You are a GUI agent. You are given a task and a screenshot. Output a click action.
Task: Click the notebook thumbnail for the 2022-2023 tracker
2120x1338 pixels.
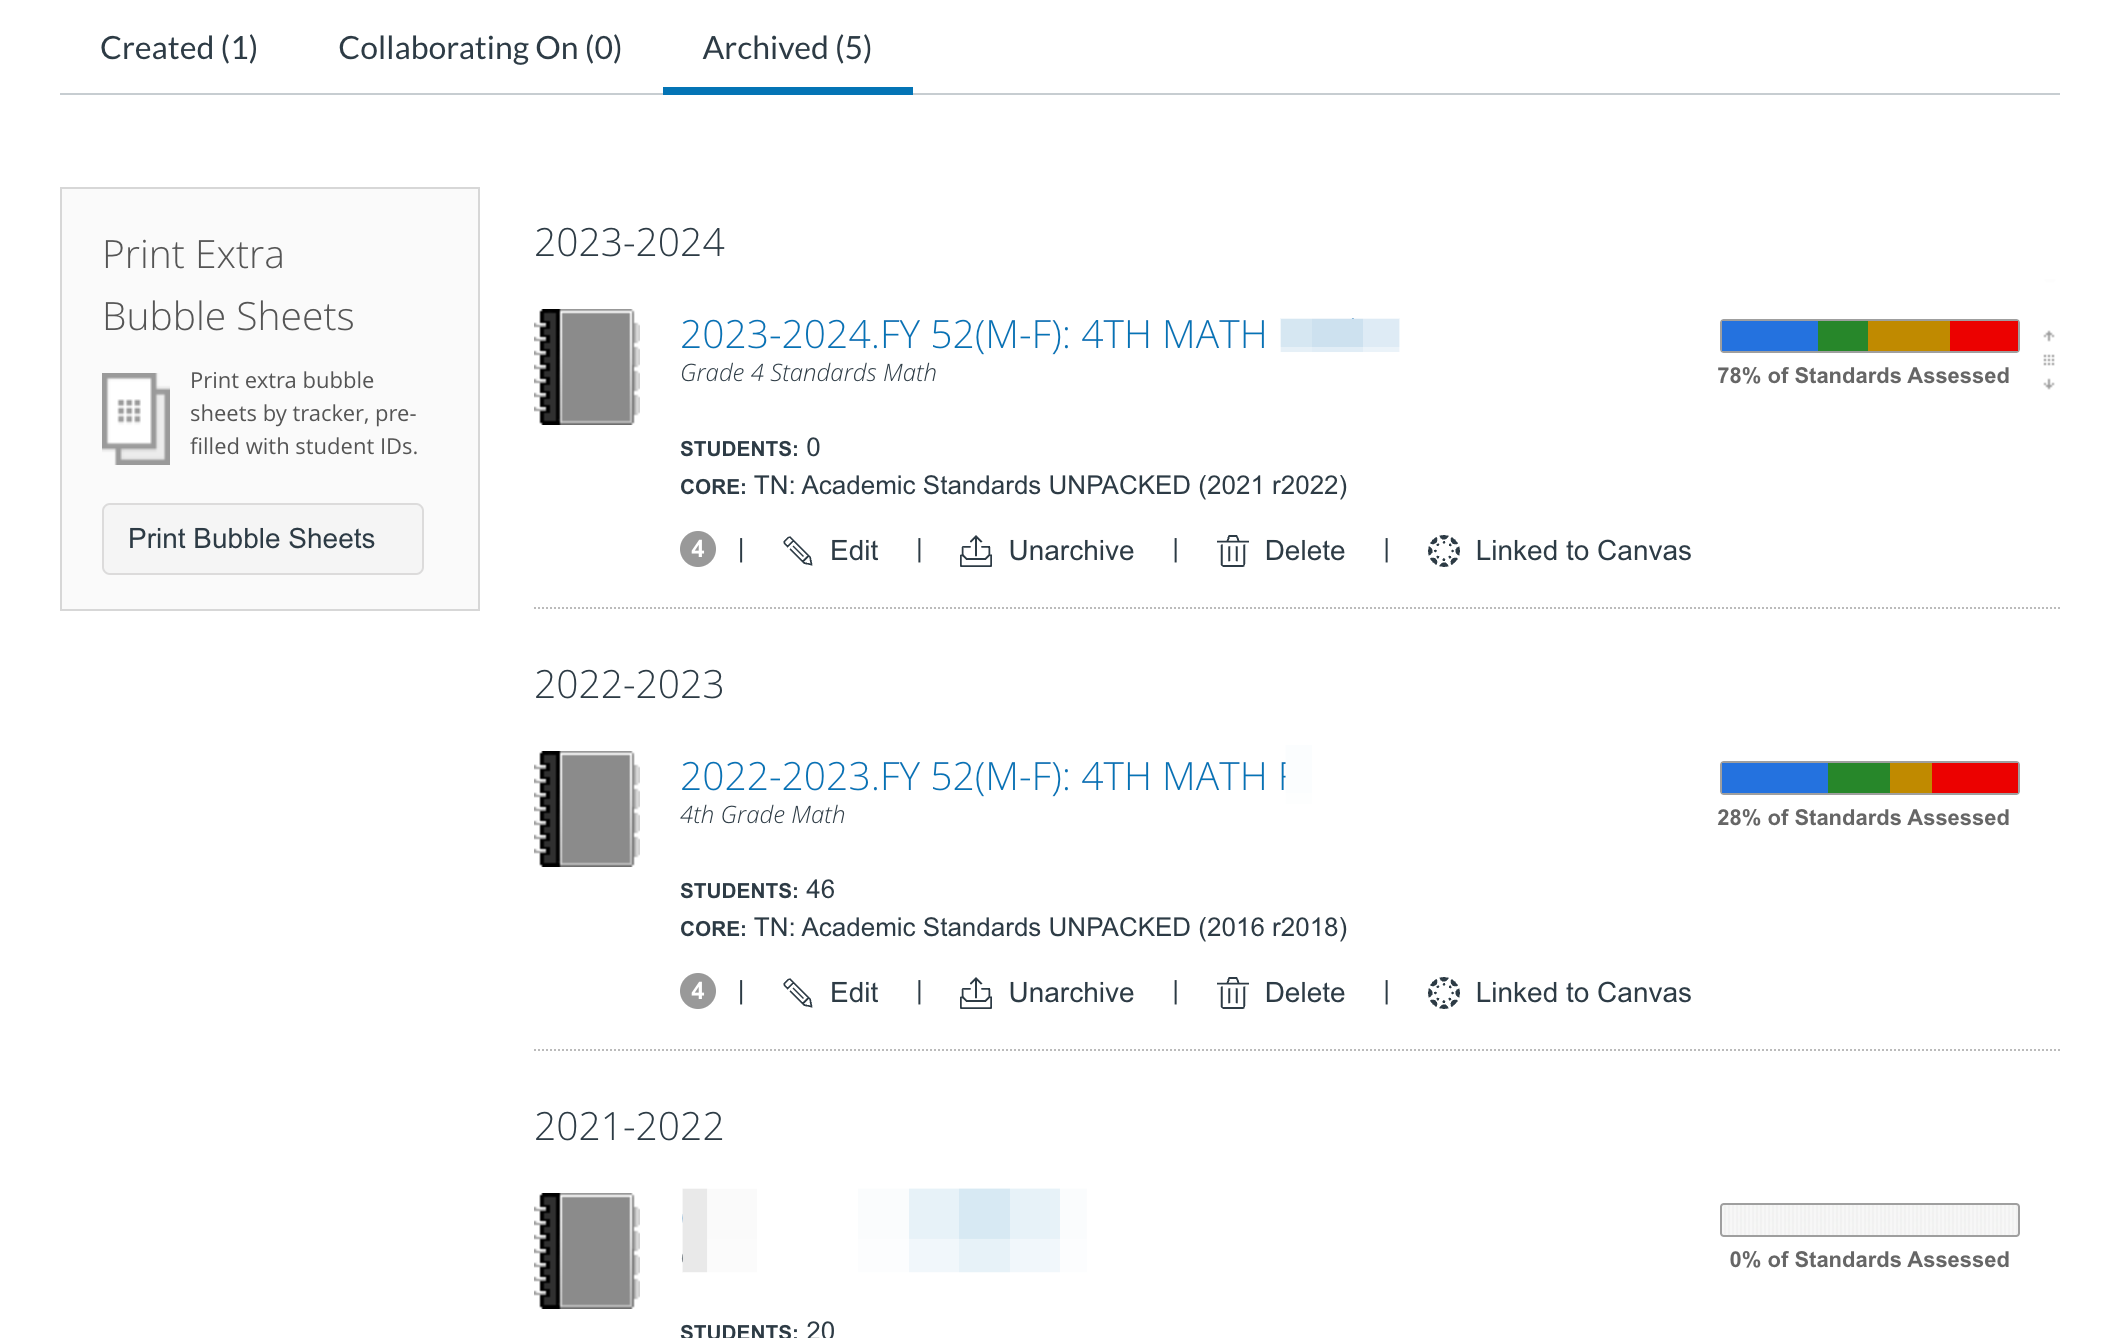(x=588, y=809)
